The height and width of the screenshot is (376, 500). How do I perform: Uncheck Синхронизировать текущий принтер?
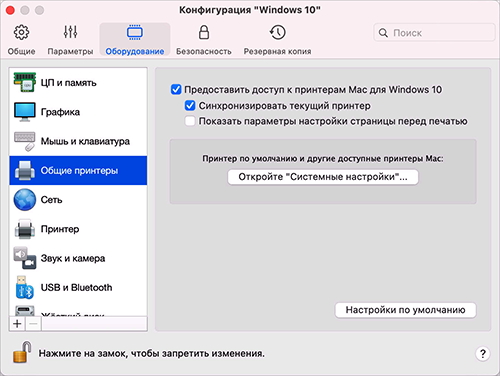point(190,106)
